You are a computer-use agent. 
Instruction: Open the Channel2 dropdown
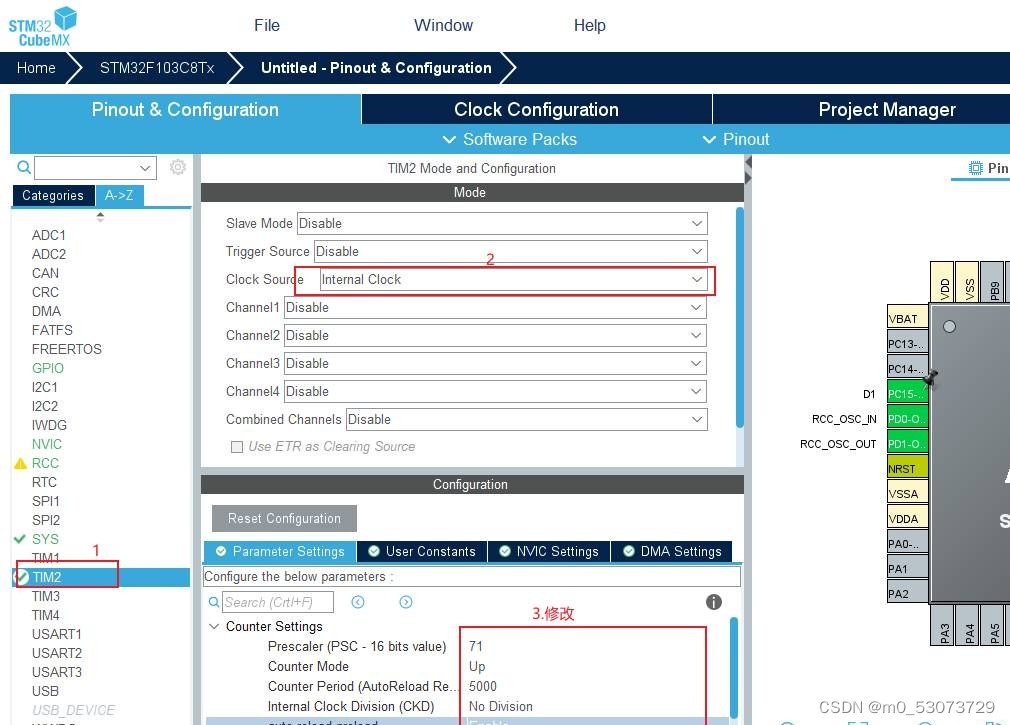pos(495,335)
